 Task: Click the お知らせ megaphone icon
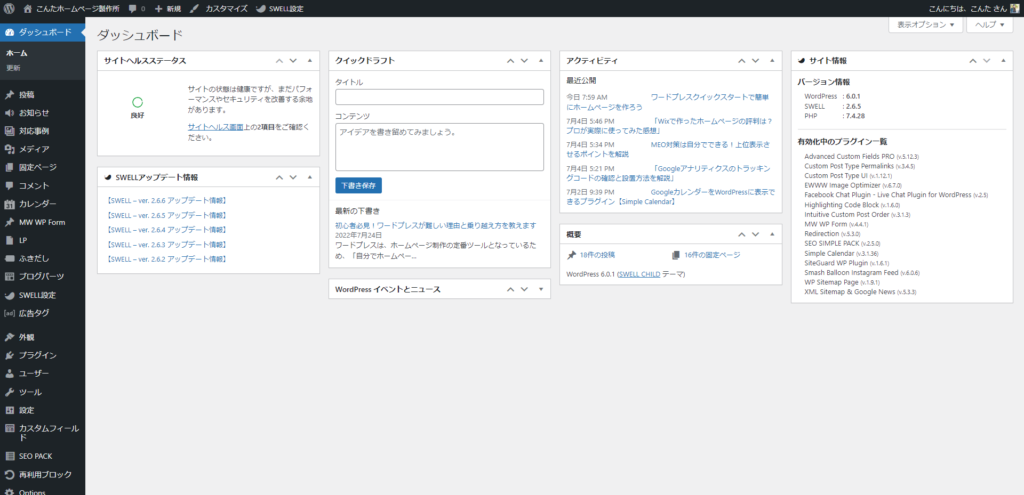pos(10,113)
